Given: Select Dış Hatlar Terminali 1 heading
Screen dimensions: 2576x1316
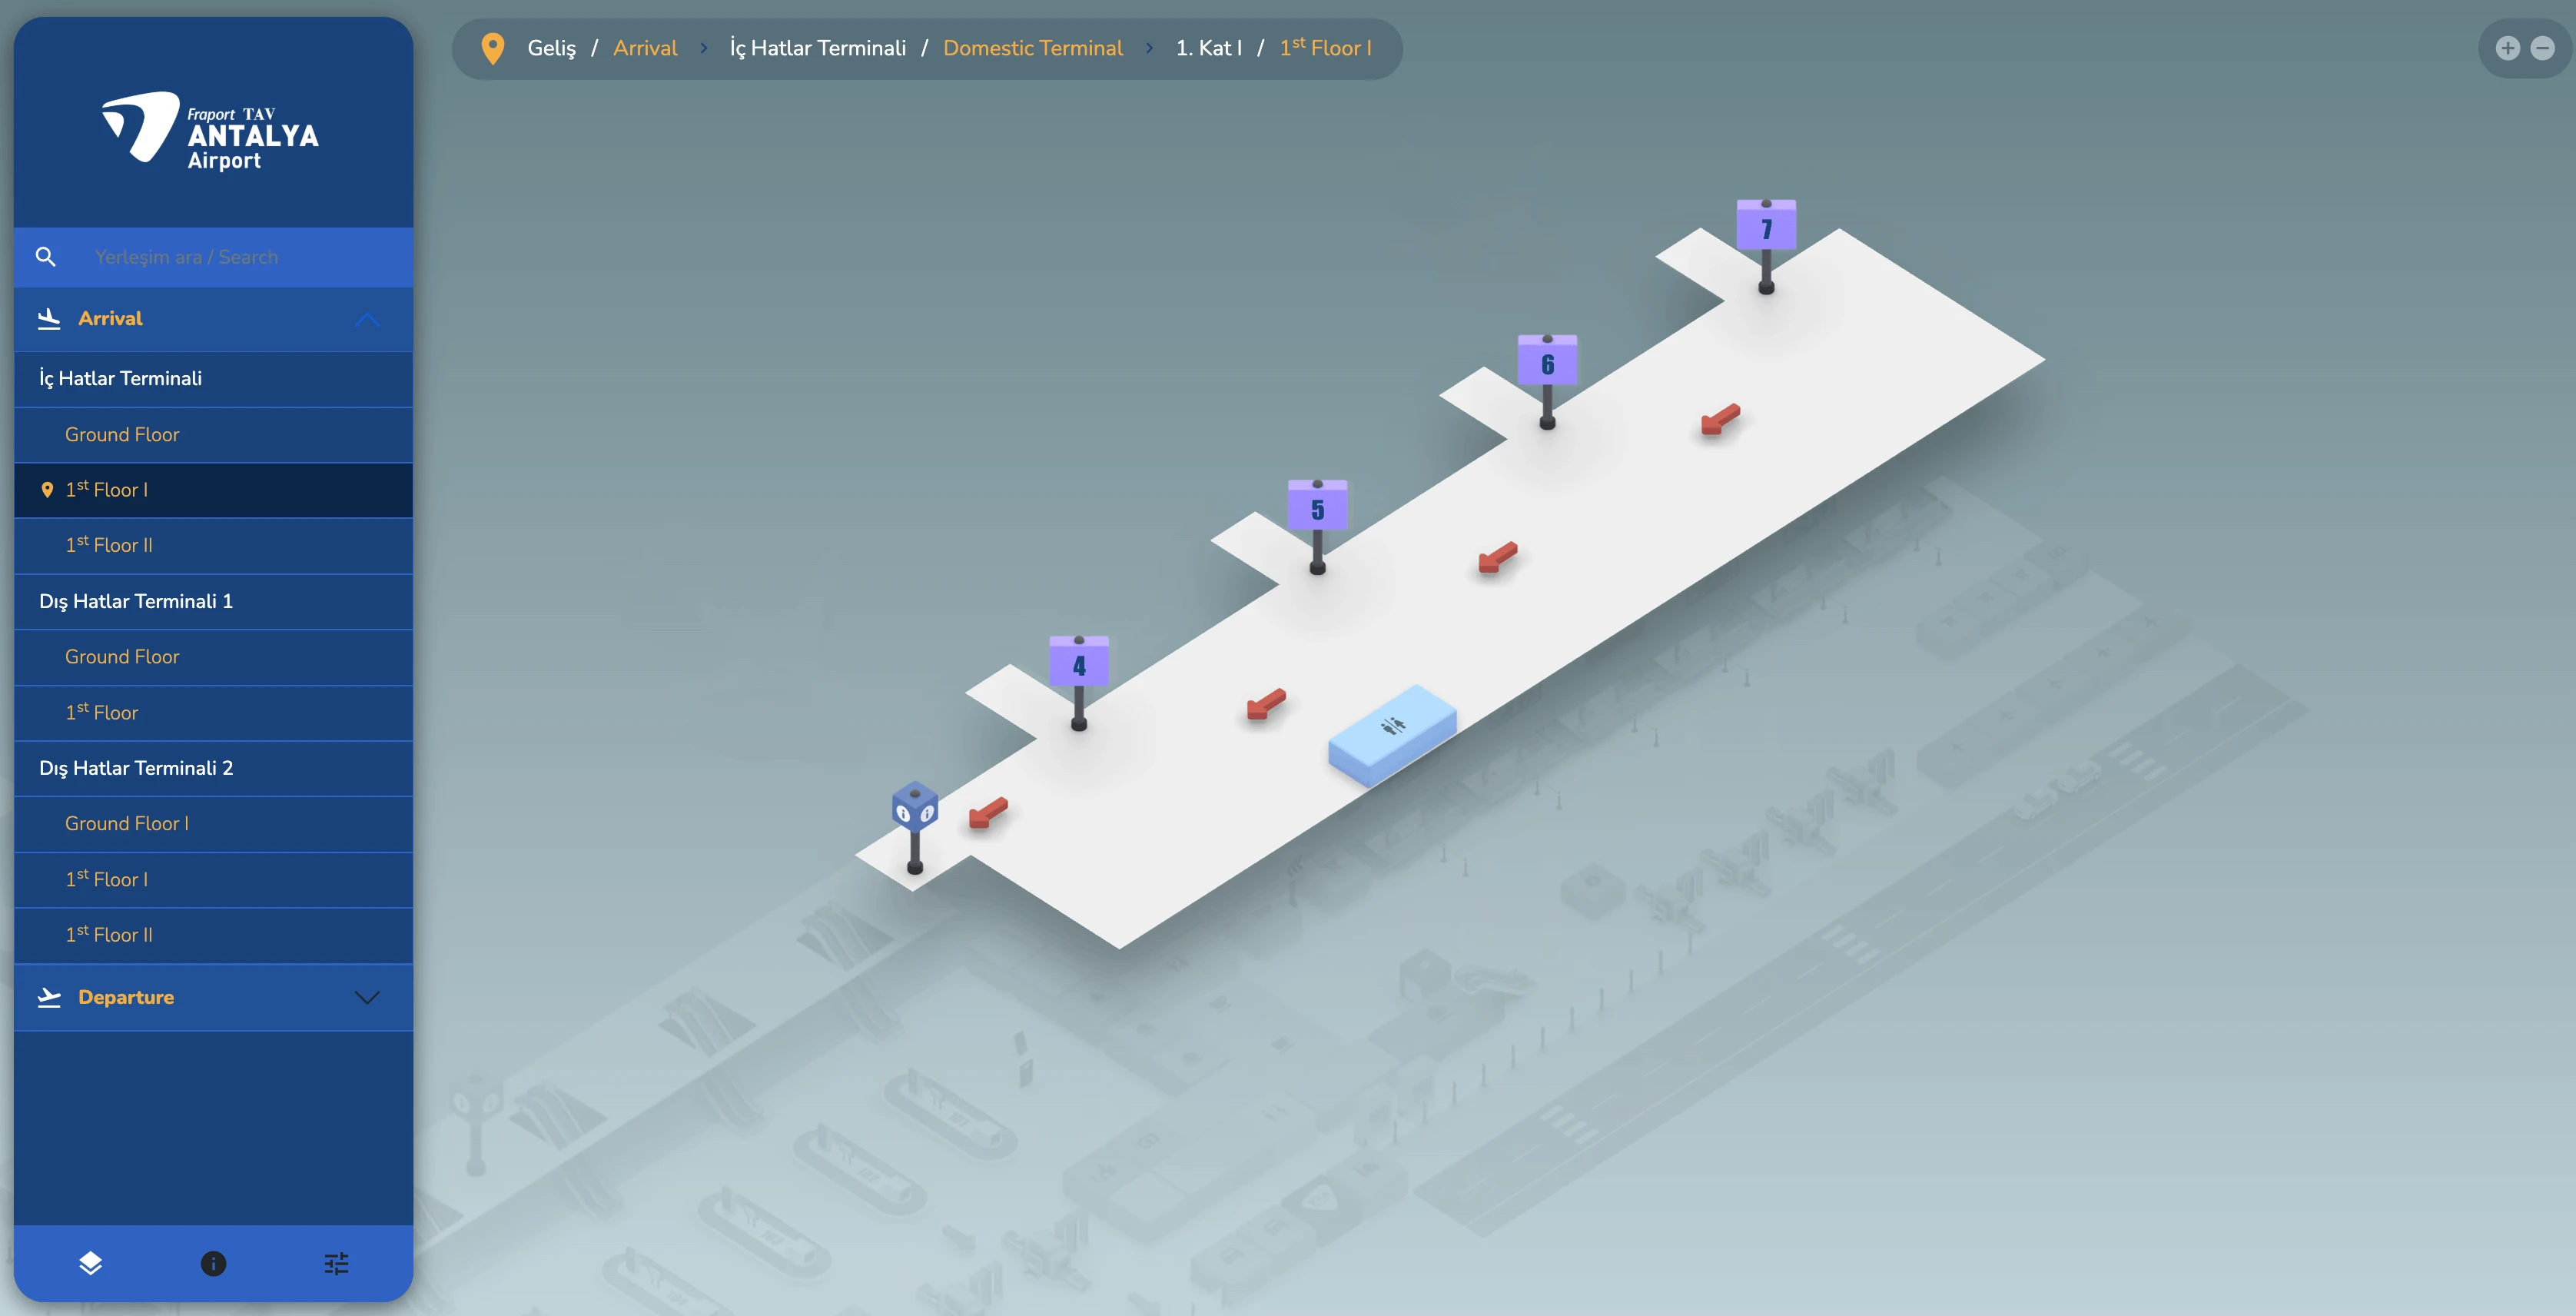Looking at the screenshot, I should pos(136,601).
